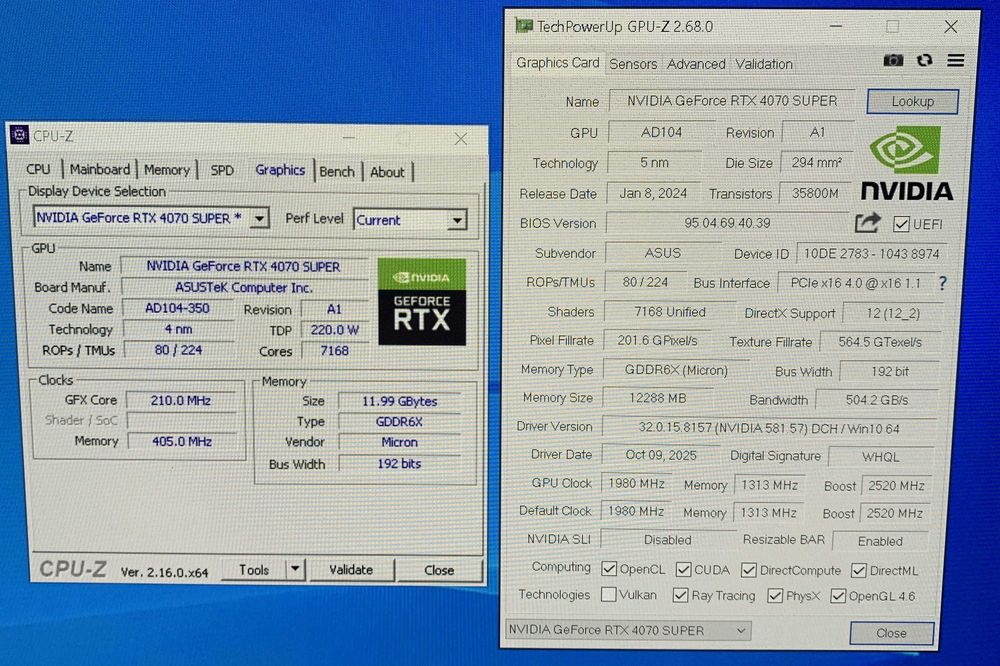Click the GFX Core clock value
The height and width of the screenshot is (666, 1000).
[x=180, y=401]
